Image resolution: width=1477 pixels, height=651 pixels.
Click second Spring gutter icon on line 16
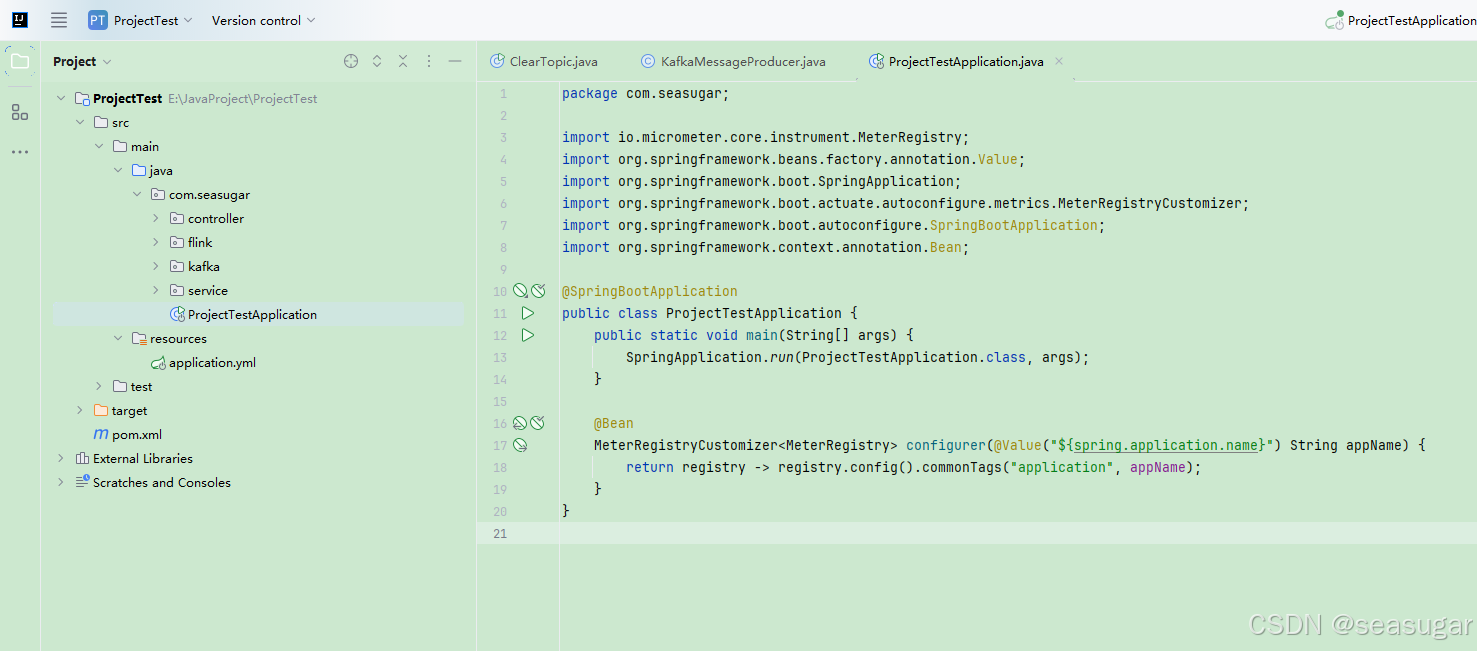(538, 423)
